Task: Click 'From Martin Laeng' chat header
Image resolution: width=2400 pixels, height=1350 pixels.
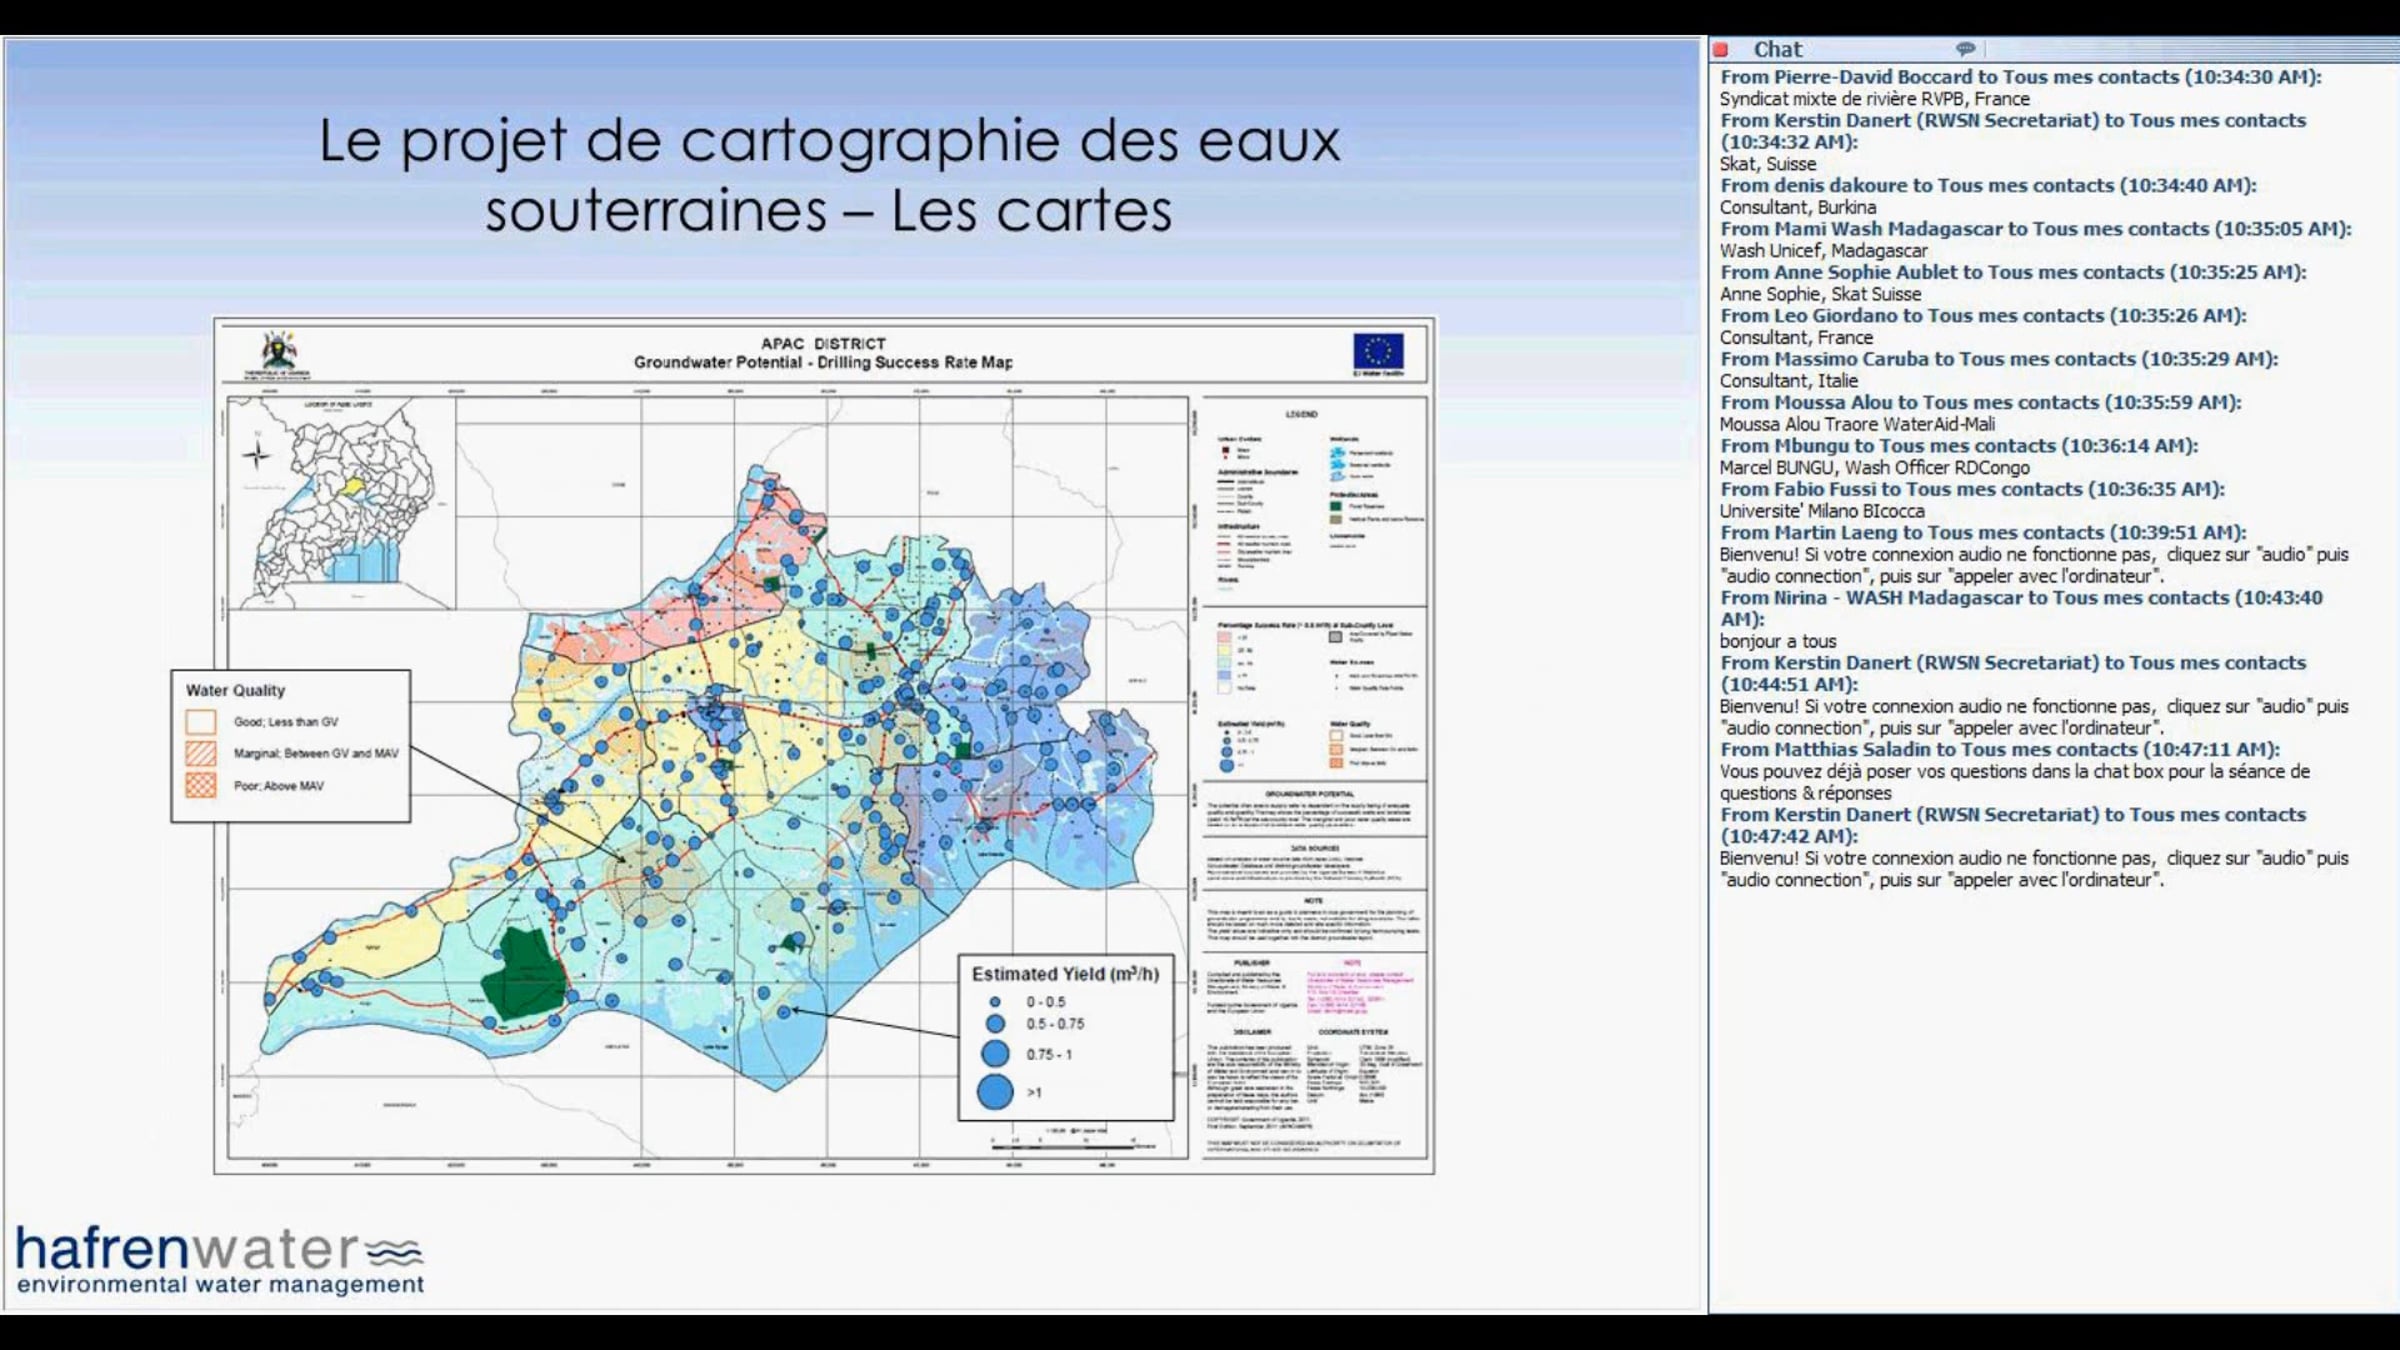Action: tap(1983, 533)
